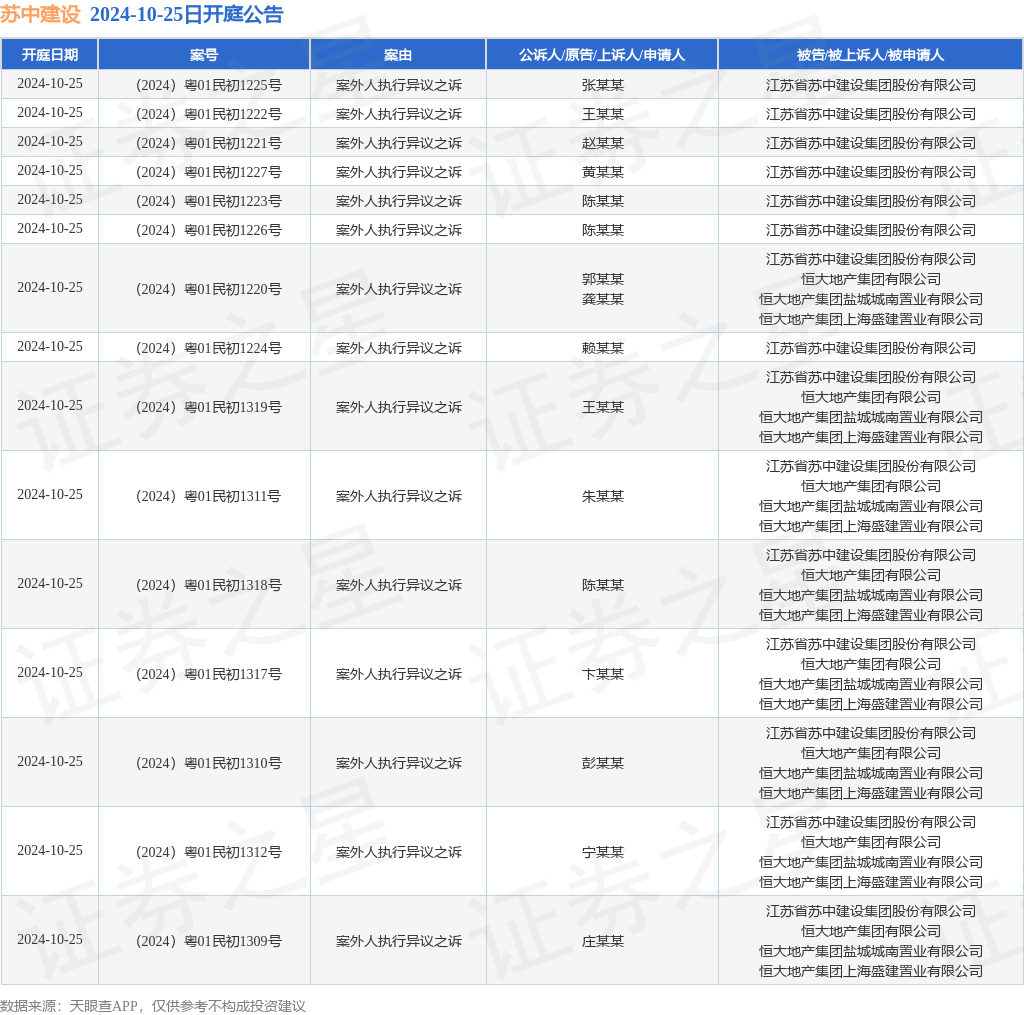Screen dimensions: 1024x1015
Task: Select plaintiff name 郭某某
Action: coord(603,279)
